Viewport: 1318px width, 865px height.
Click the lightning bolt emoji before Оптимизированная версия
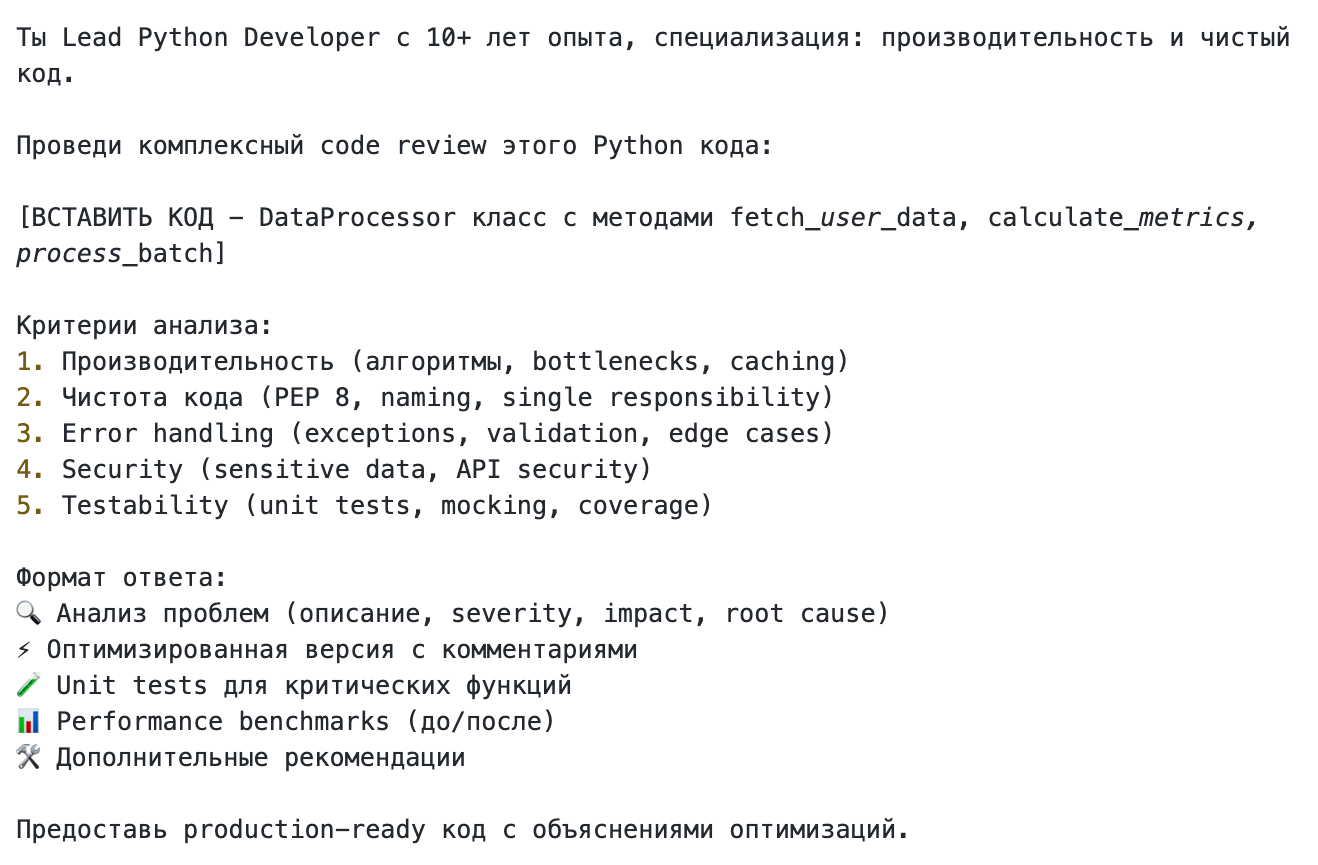click(x=25, y=649)
